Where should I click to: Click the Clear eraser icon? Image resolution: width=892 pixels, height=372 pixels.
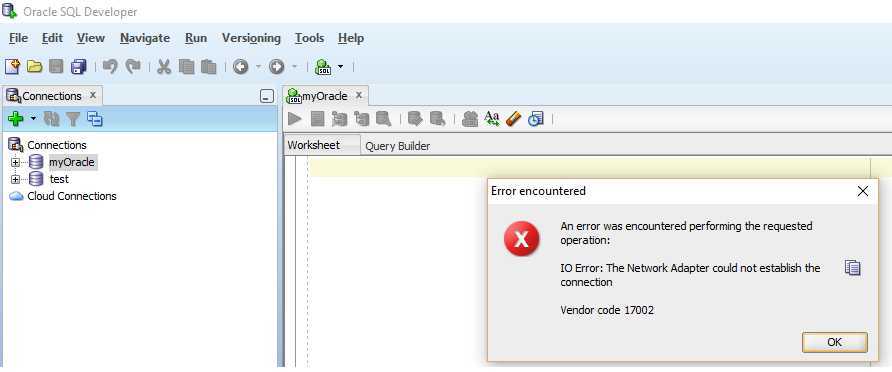(x=513, y=118)
